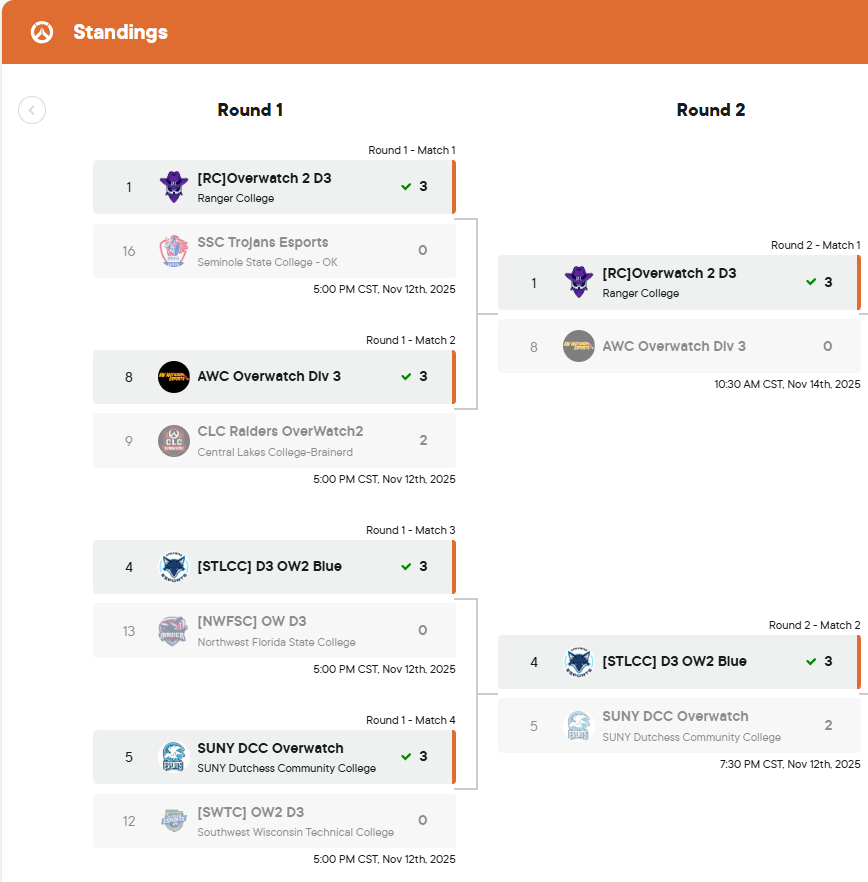Click the Ranger College logo in Round 2 Match 1

(x=579, y=282)
